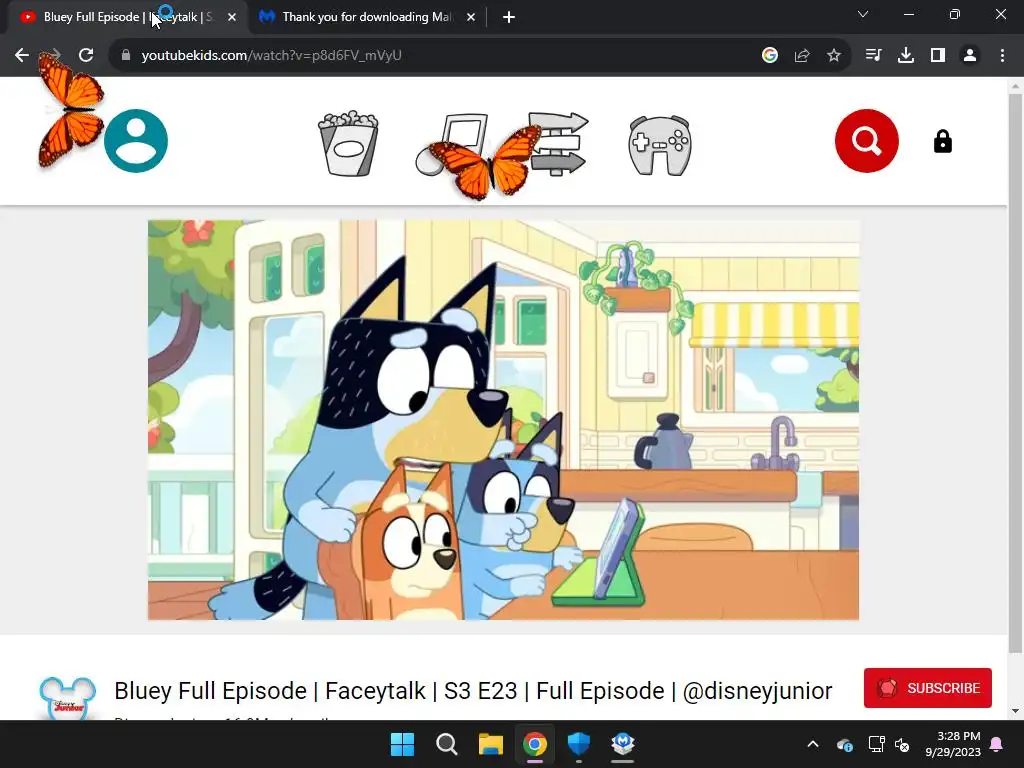Click the OneDrive cloud tray icon

click(x=844, y=744)
